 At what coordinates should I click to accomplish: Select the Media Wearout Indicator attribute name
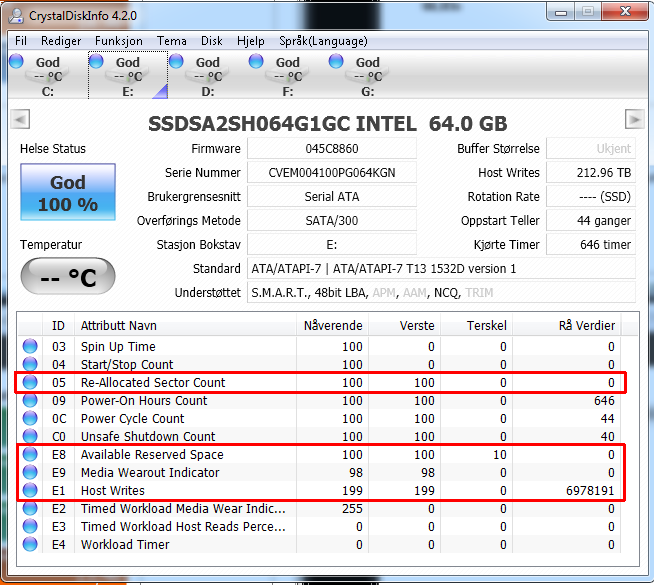[150, 472]
